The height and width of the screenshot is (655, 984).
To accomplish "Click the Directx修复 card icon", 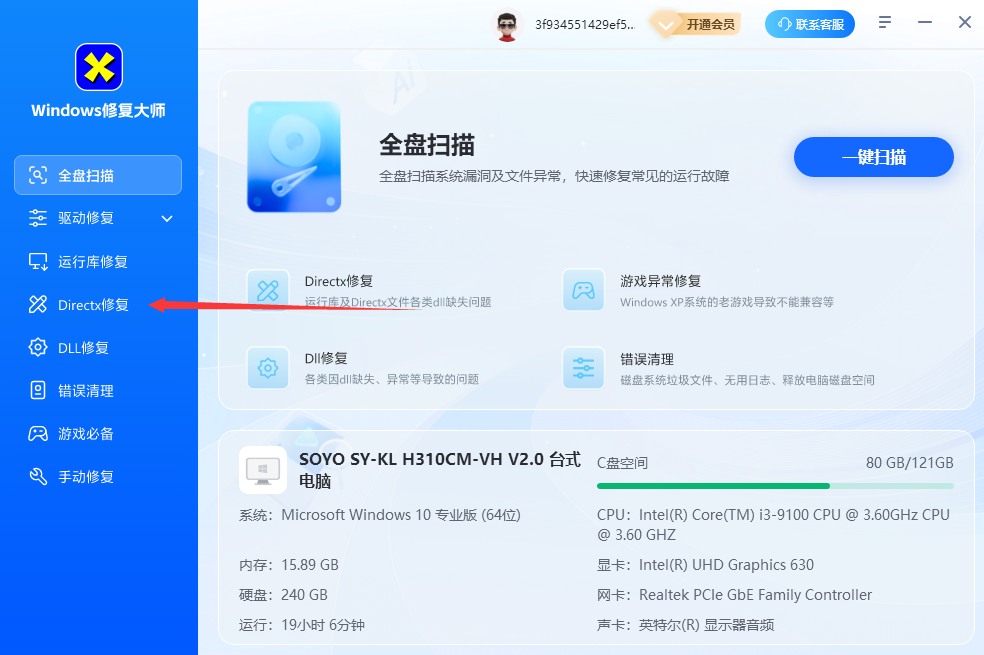I will pos(268,290).
